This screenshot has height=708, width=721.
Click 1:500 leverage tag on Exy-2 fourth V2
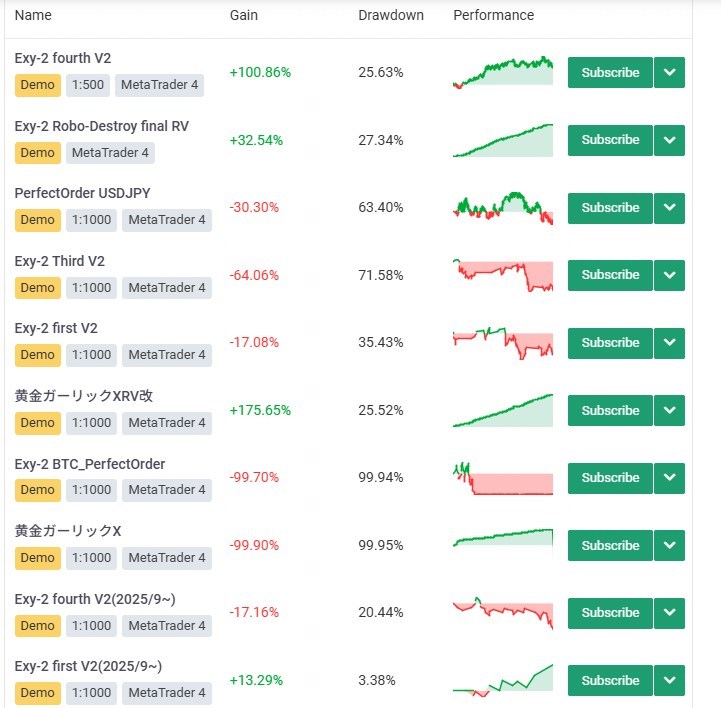[88, 85]
